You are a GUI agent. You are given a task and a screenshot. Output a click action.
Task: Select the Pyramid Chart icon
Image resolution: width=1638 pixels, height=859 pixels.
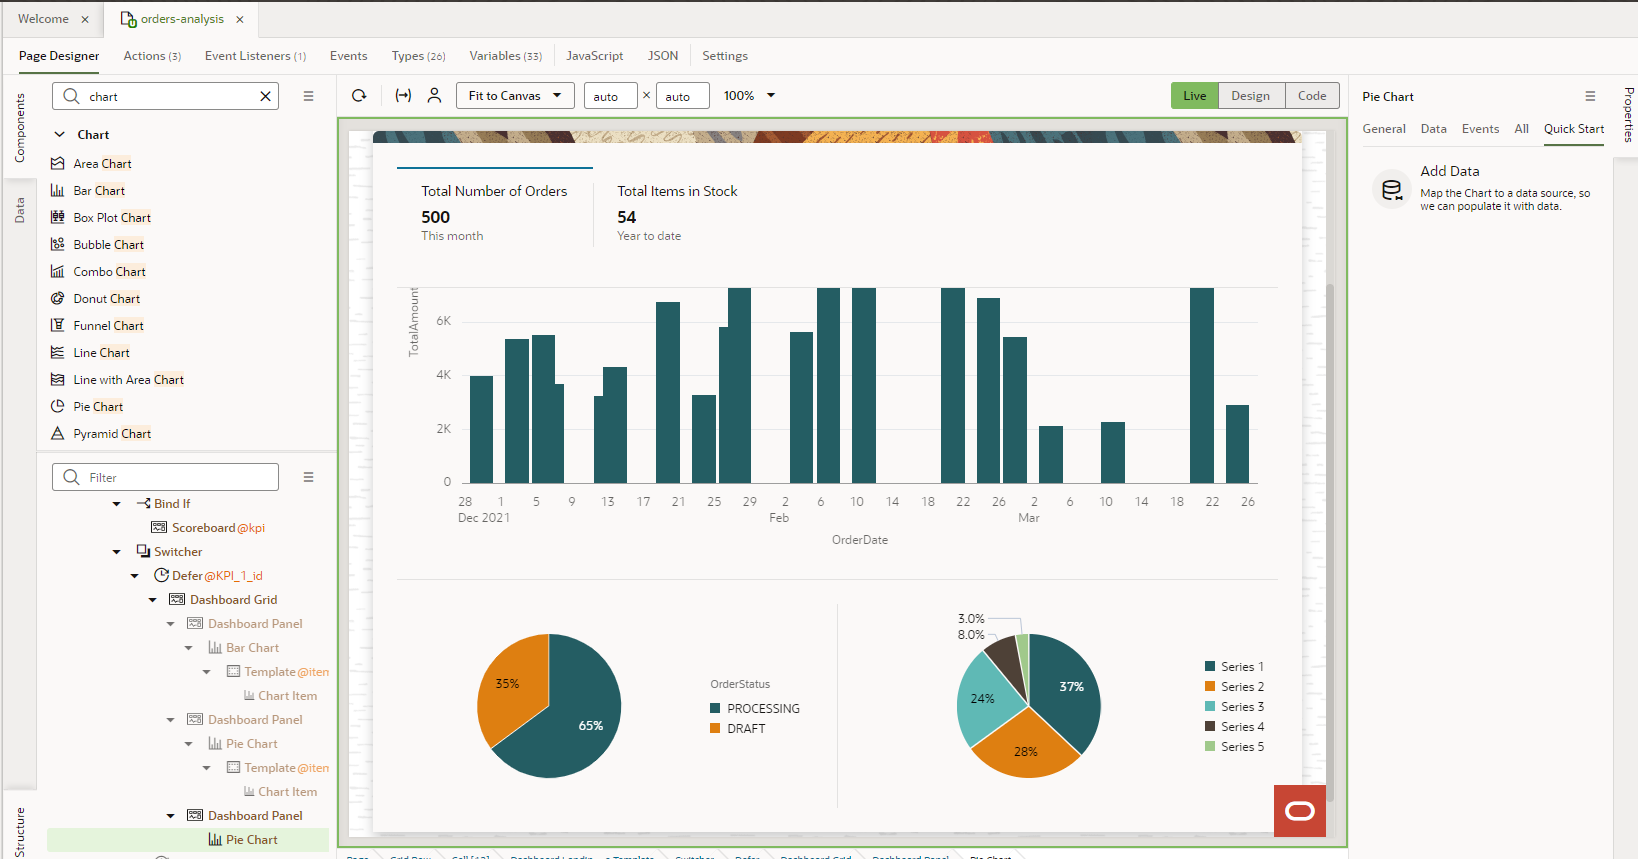pos(58,433)
